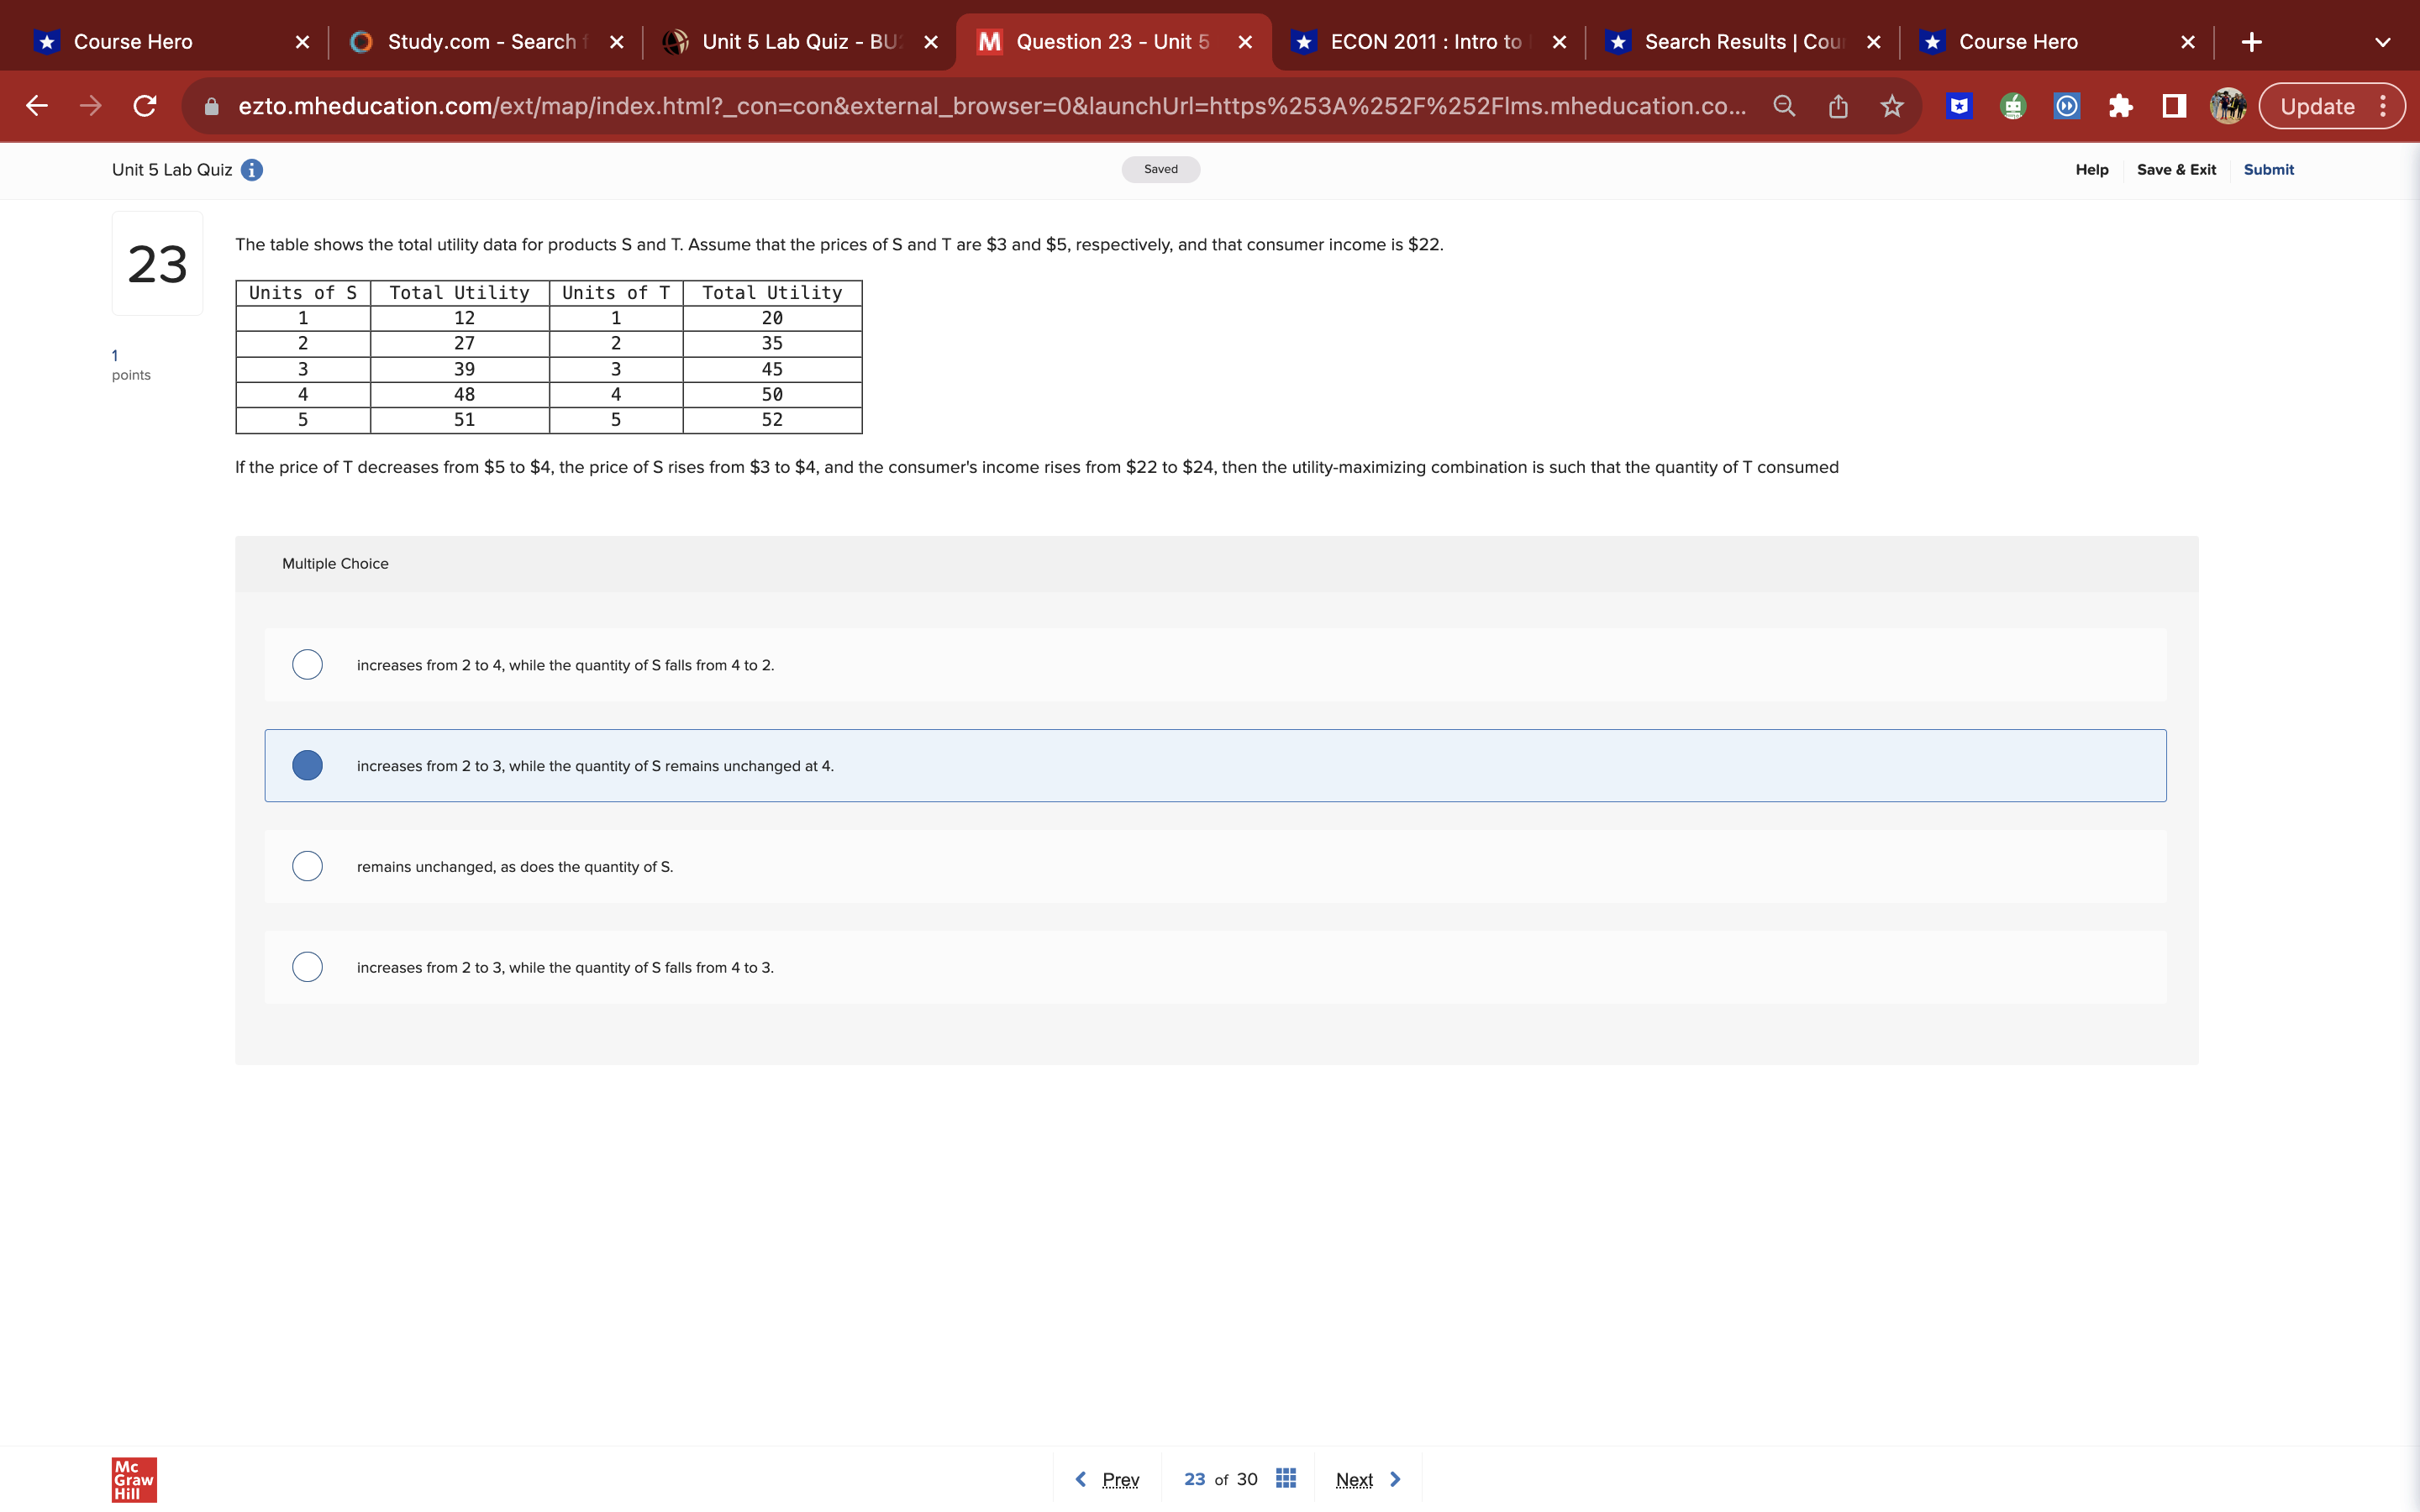2420x1512 pixels.
Task: Click the share page icon
Action: click(x=1838, y=106)
